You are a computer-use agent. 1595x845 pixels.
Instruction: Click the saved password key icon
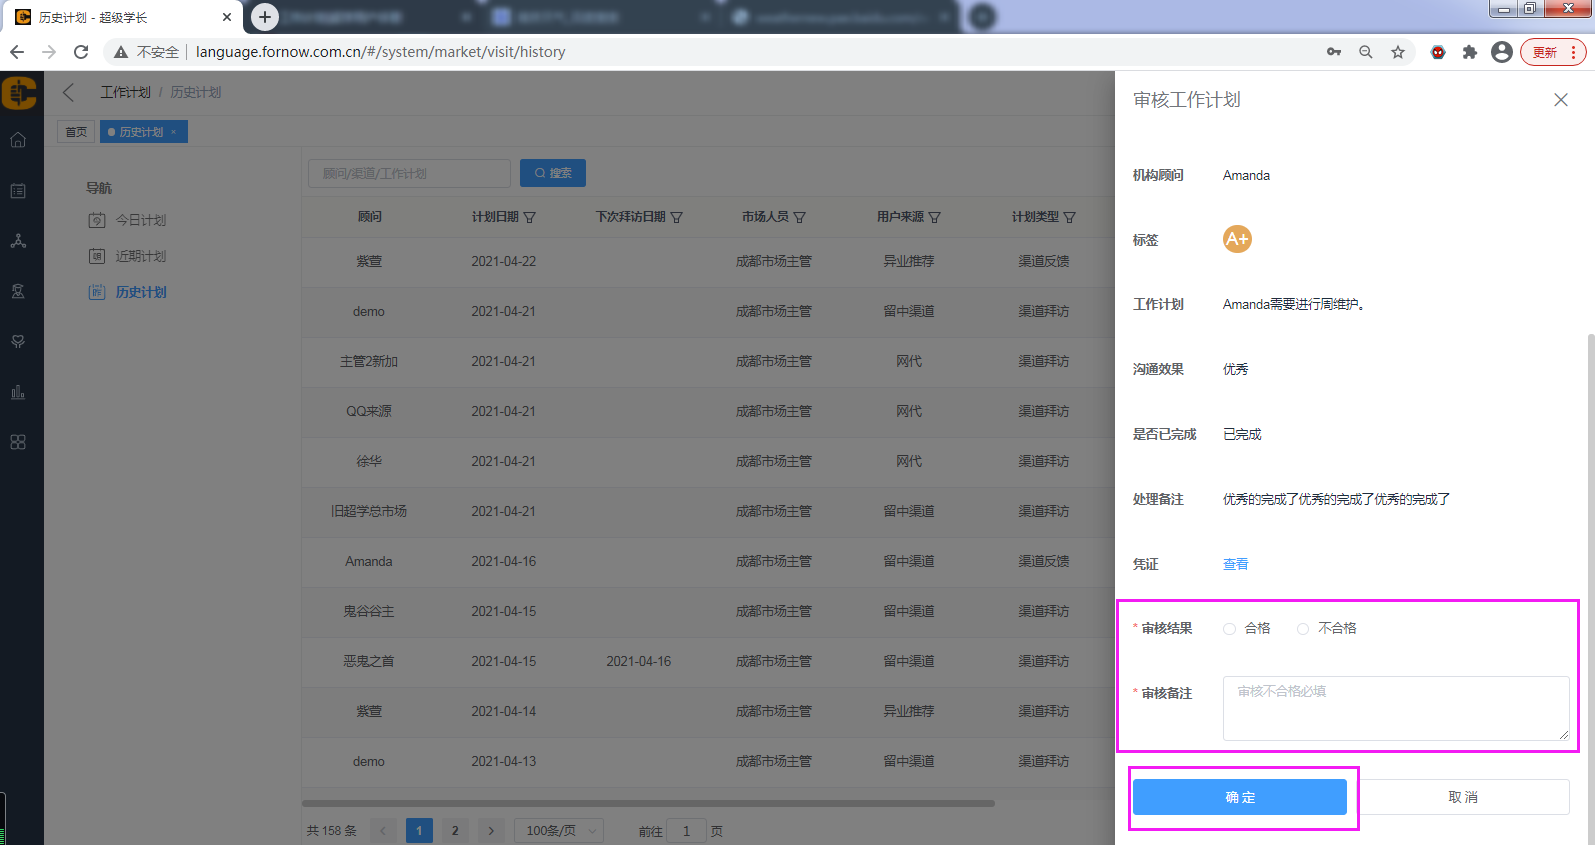click(1334, 52)
